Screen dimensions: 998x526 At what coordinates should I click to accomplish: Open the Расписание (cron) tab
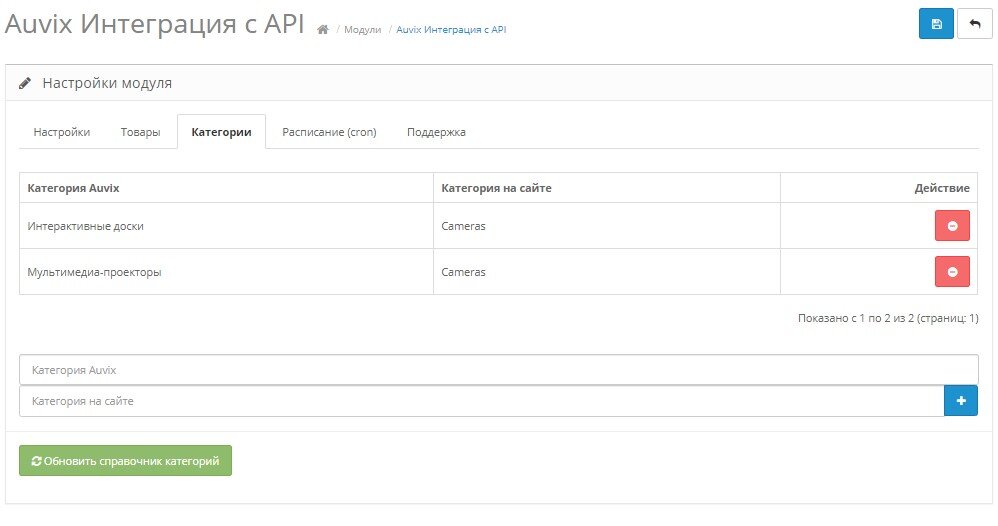click(329, 132)
